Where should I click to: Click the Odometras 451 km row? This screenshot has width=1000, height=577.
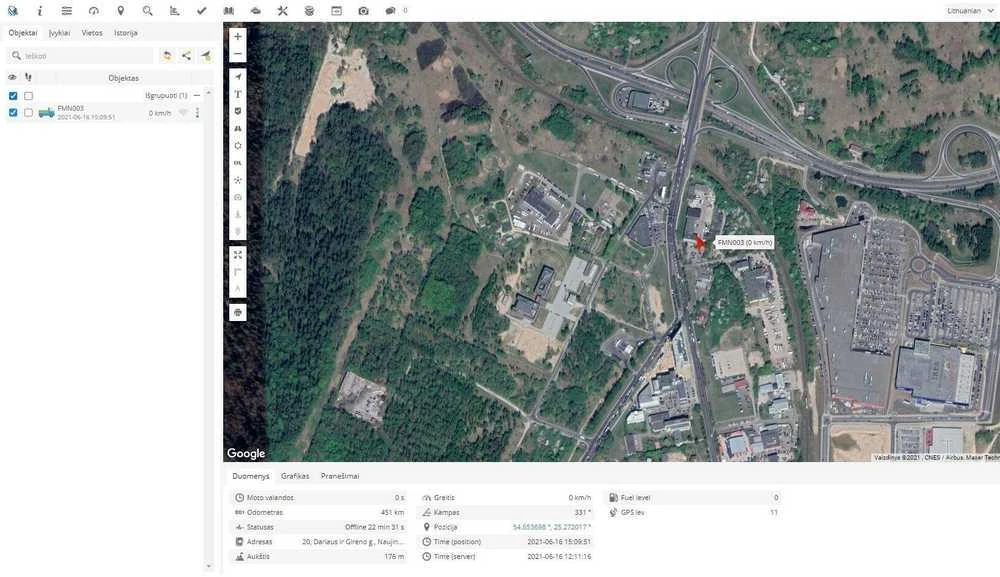click(x=319, y=513)
